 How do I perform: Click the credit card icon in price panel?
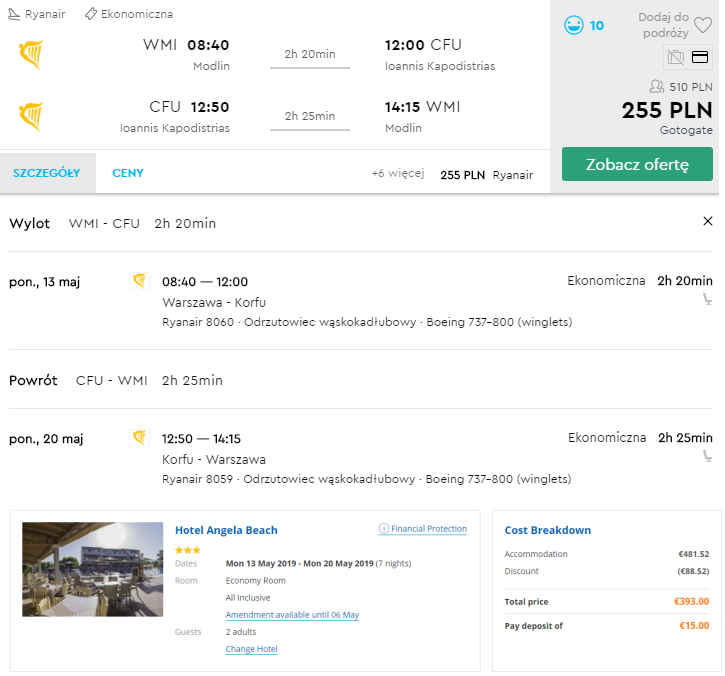pyautogui.click(x=700, y=57)
